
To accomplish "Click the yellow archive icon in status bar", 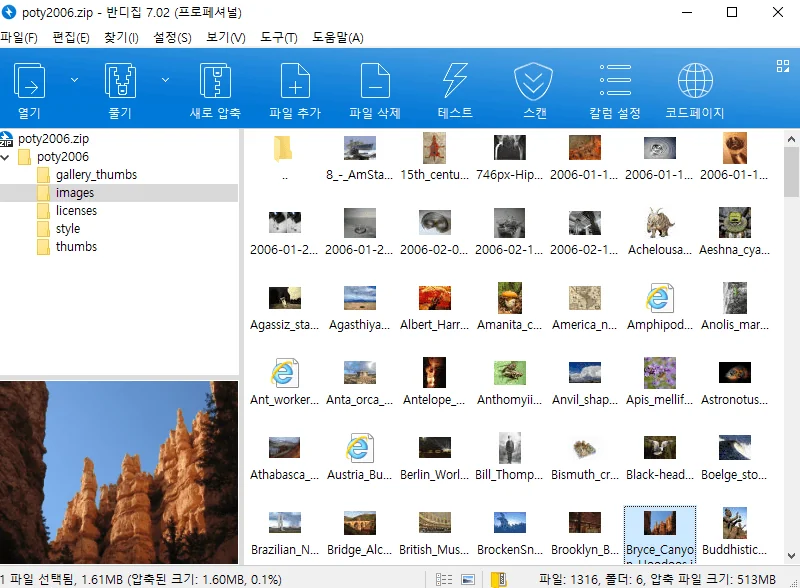I will pos(498,579).
